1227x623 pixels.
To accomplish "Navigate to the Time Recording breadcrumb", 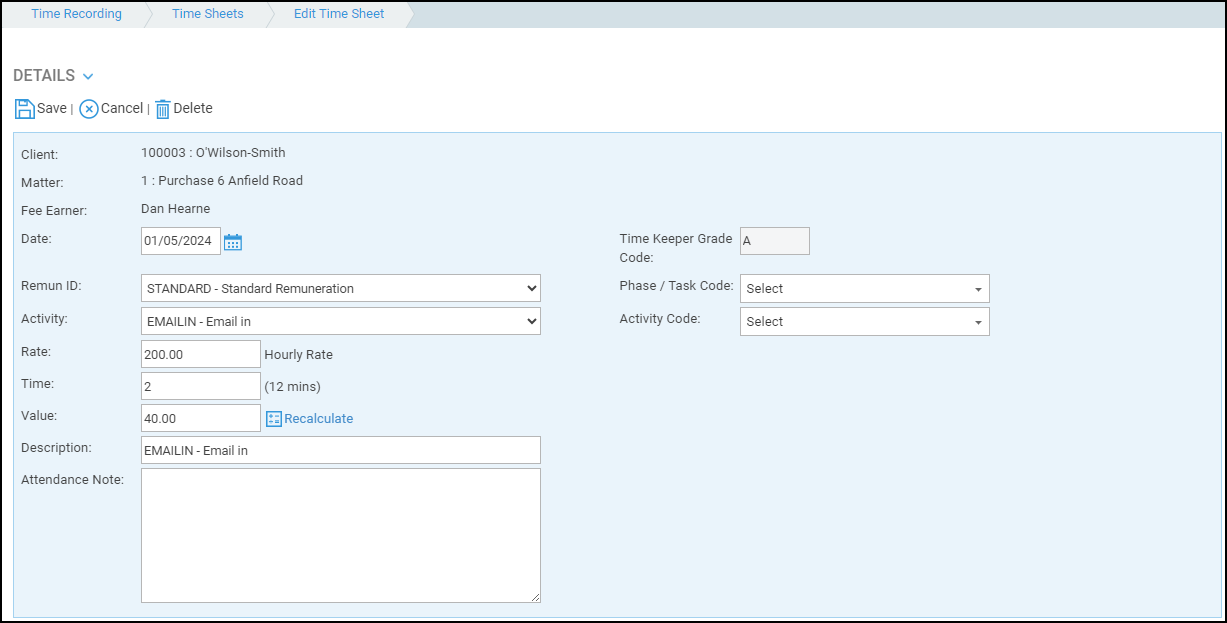I will click(x=76, y=13).
